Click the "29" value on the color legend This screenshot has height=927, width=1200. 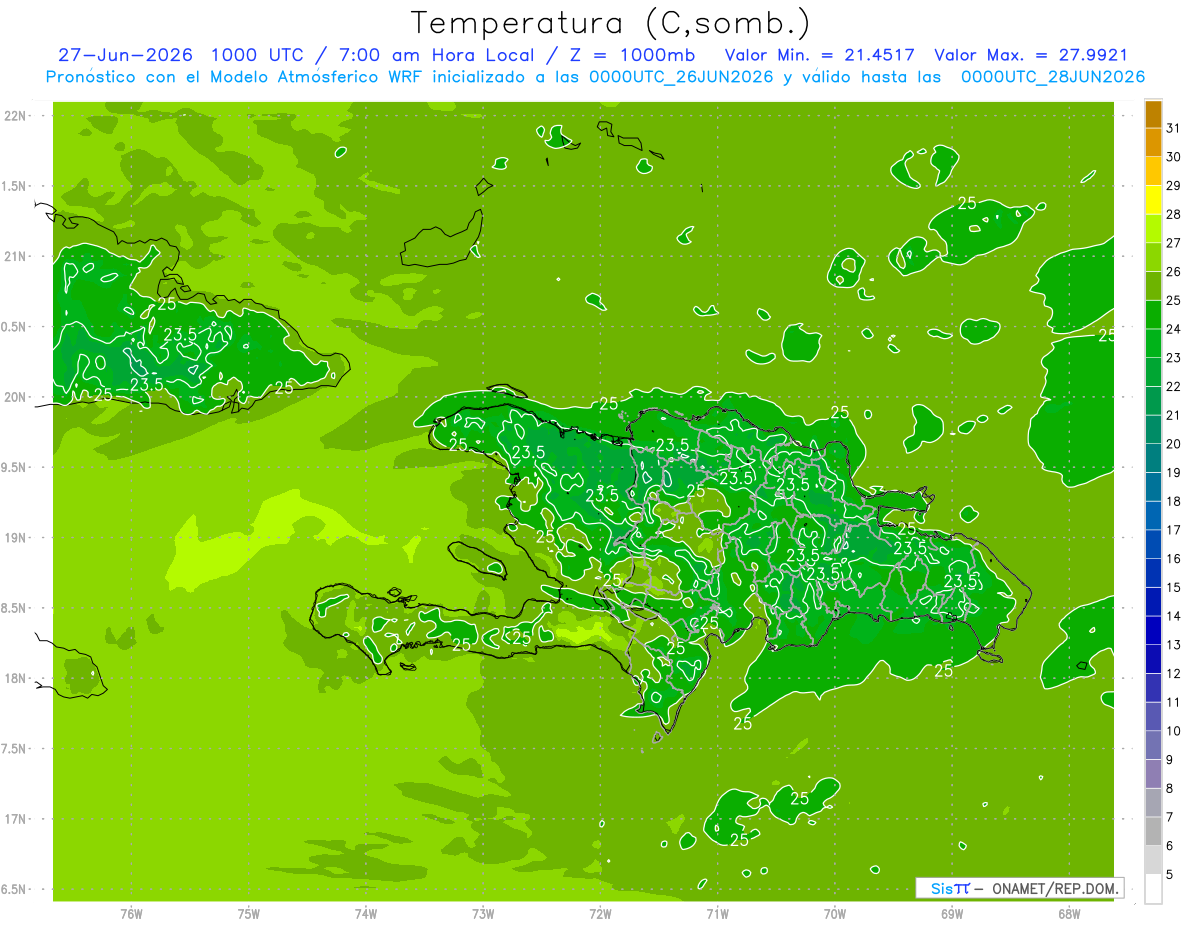(x=1173, y=185)
